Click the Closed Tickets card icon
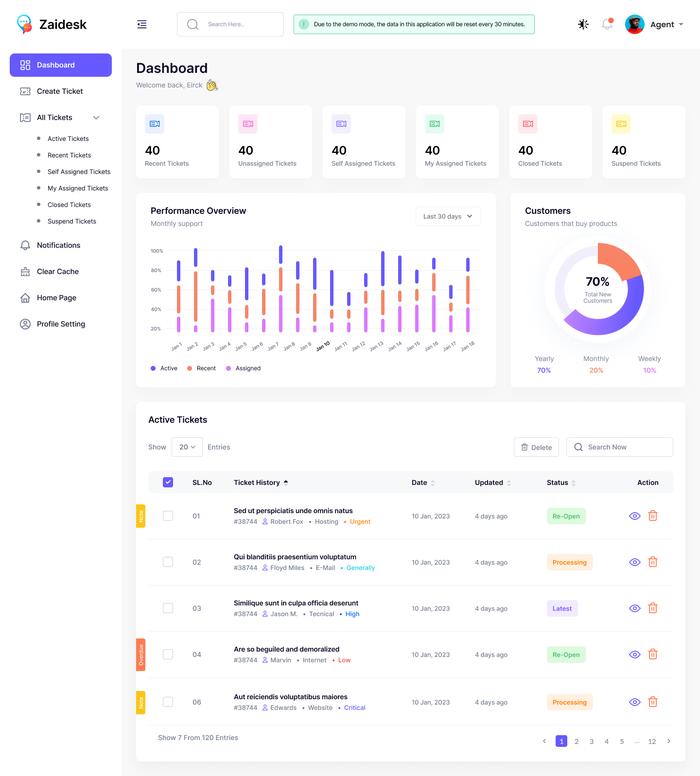The image size is (700, 776). coord(528,124)
